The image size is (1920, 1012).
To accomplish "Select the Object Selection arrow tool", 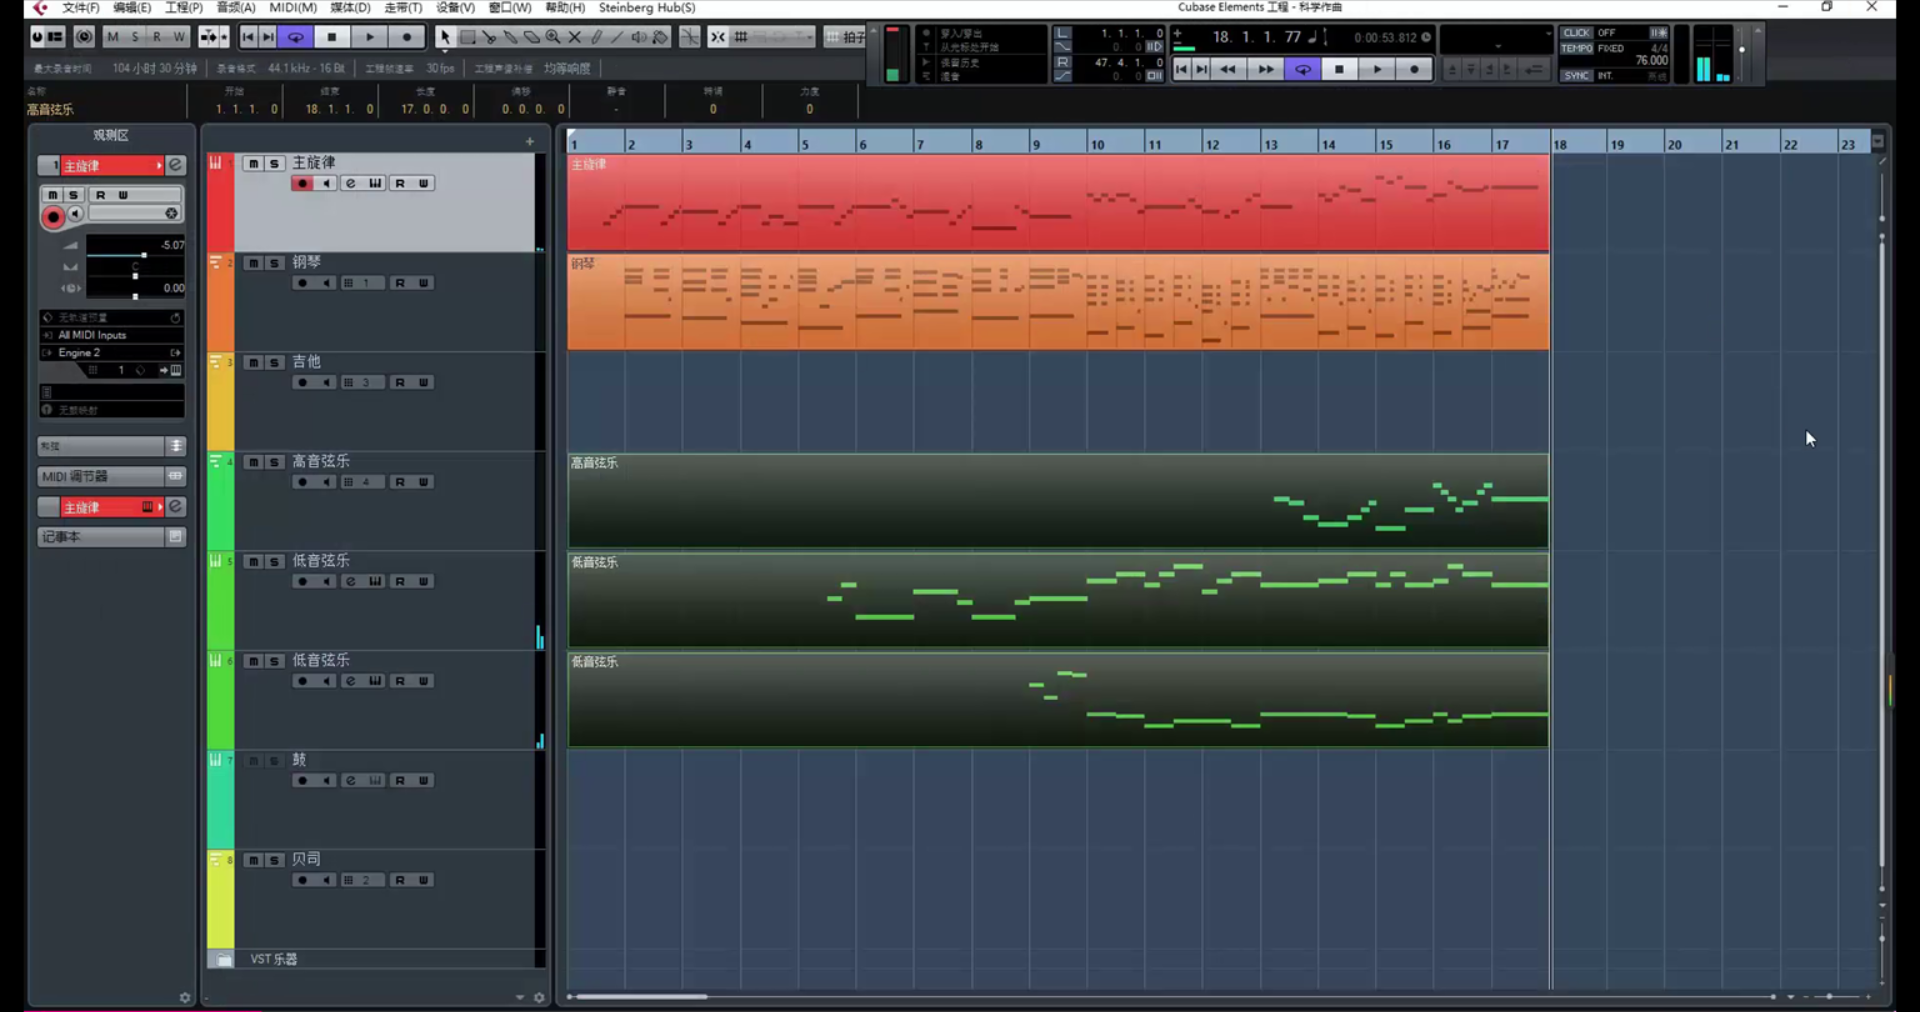I will tap(445, 37).
